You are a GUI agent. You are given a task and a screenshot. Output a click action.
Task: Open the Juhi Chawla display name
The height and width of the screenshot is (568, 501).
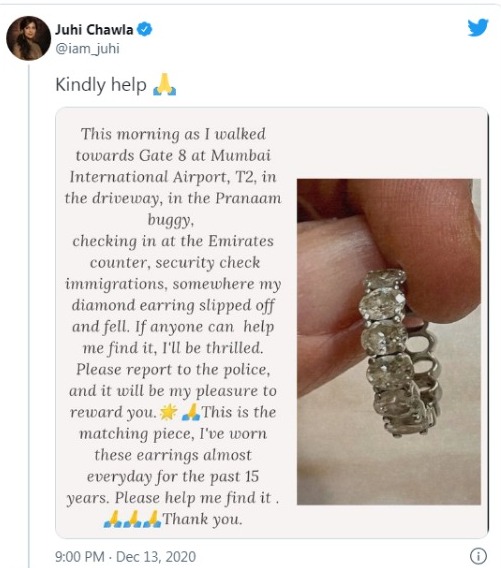[x=94, y=30]
